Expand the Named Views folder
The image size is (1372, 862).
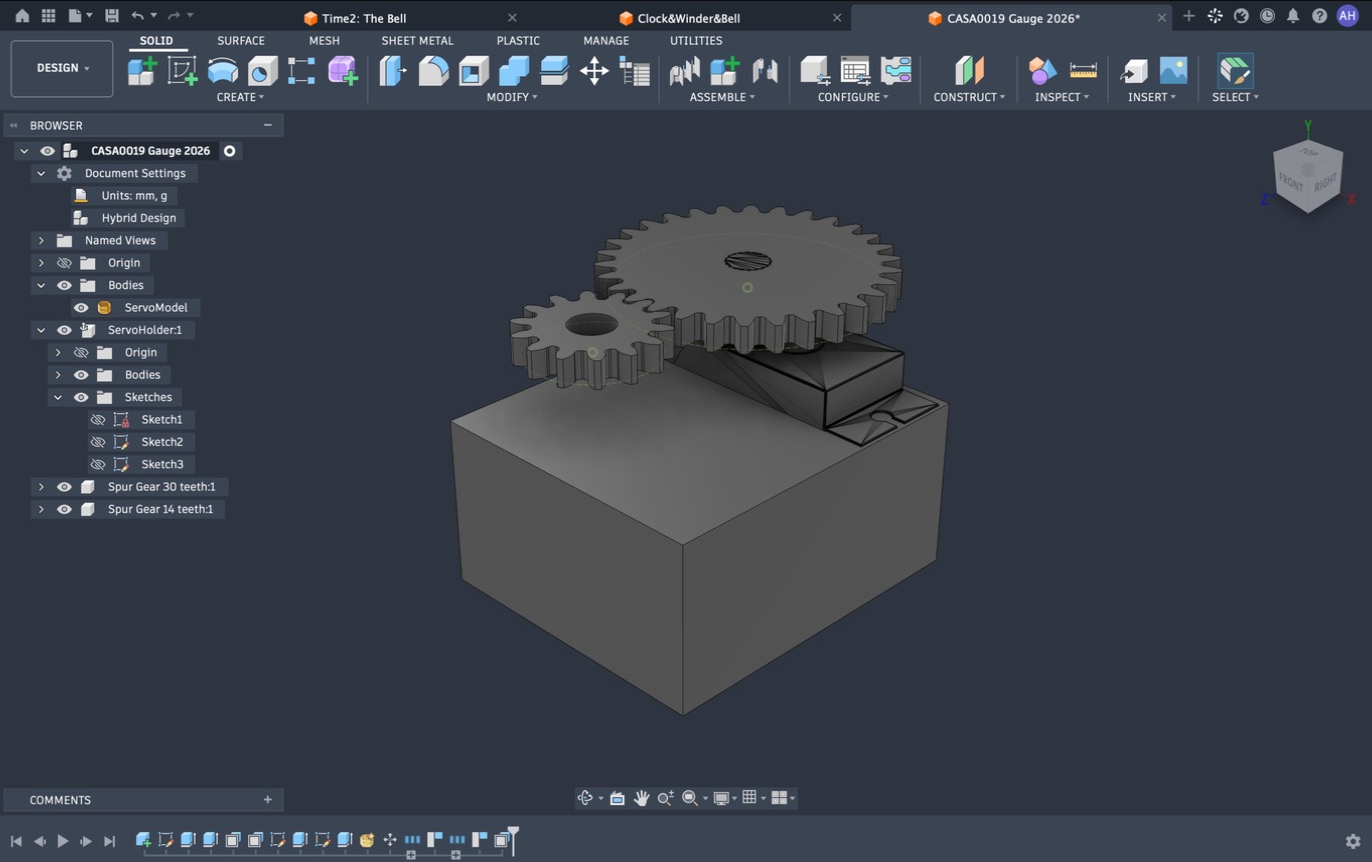click(41, 241)
